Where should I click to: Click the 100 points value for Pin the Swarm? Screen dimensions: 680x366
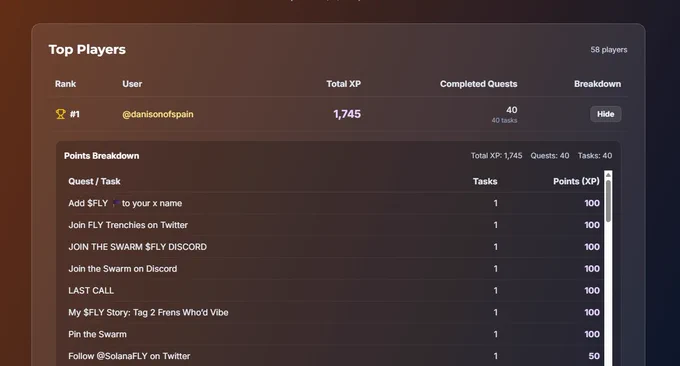(592, 334)
